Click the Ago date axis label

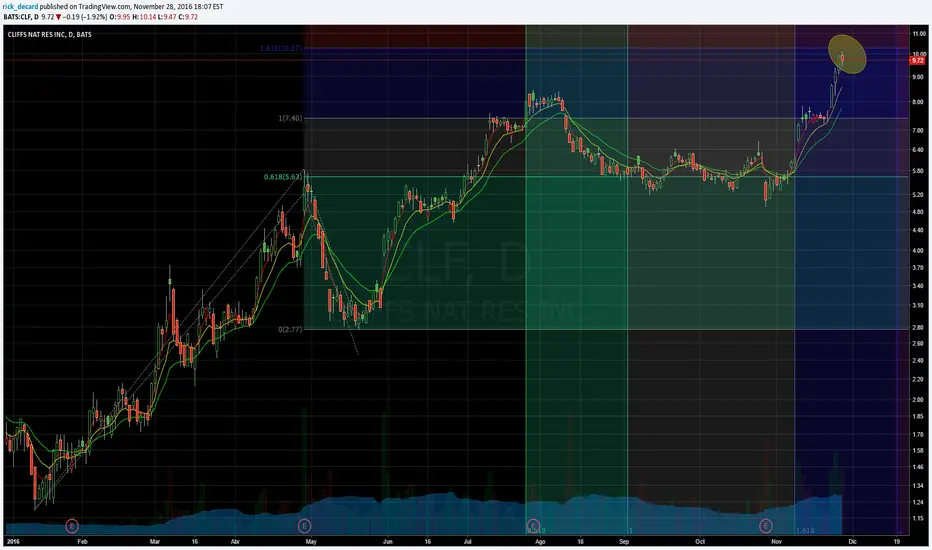tap(540, 542)
